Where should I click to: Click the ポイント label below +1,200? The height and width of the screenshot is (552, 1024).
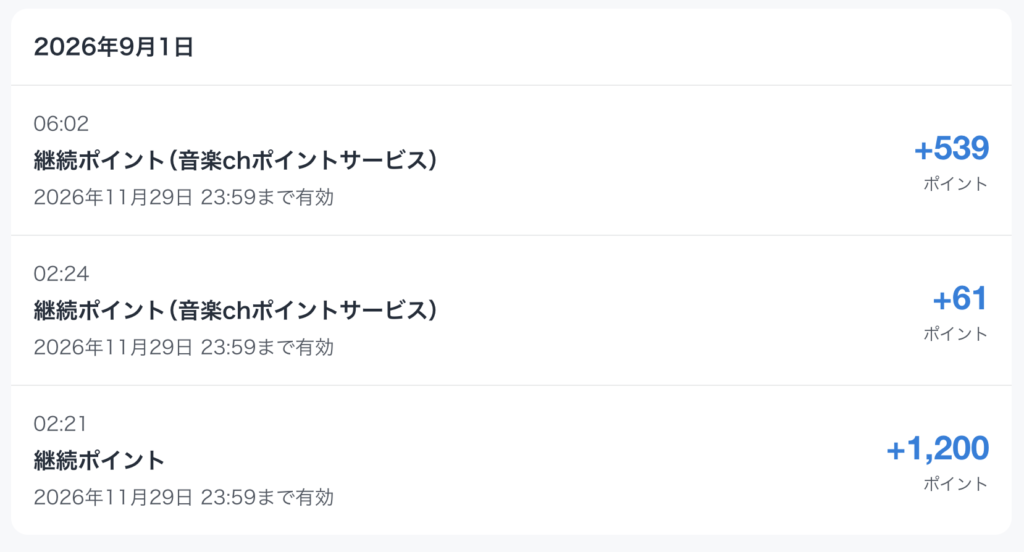tap(955, 485)
